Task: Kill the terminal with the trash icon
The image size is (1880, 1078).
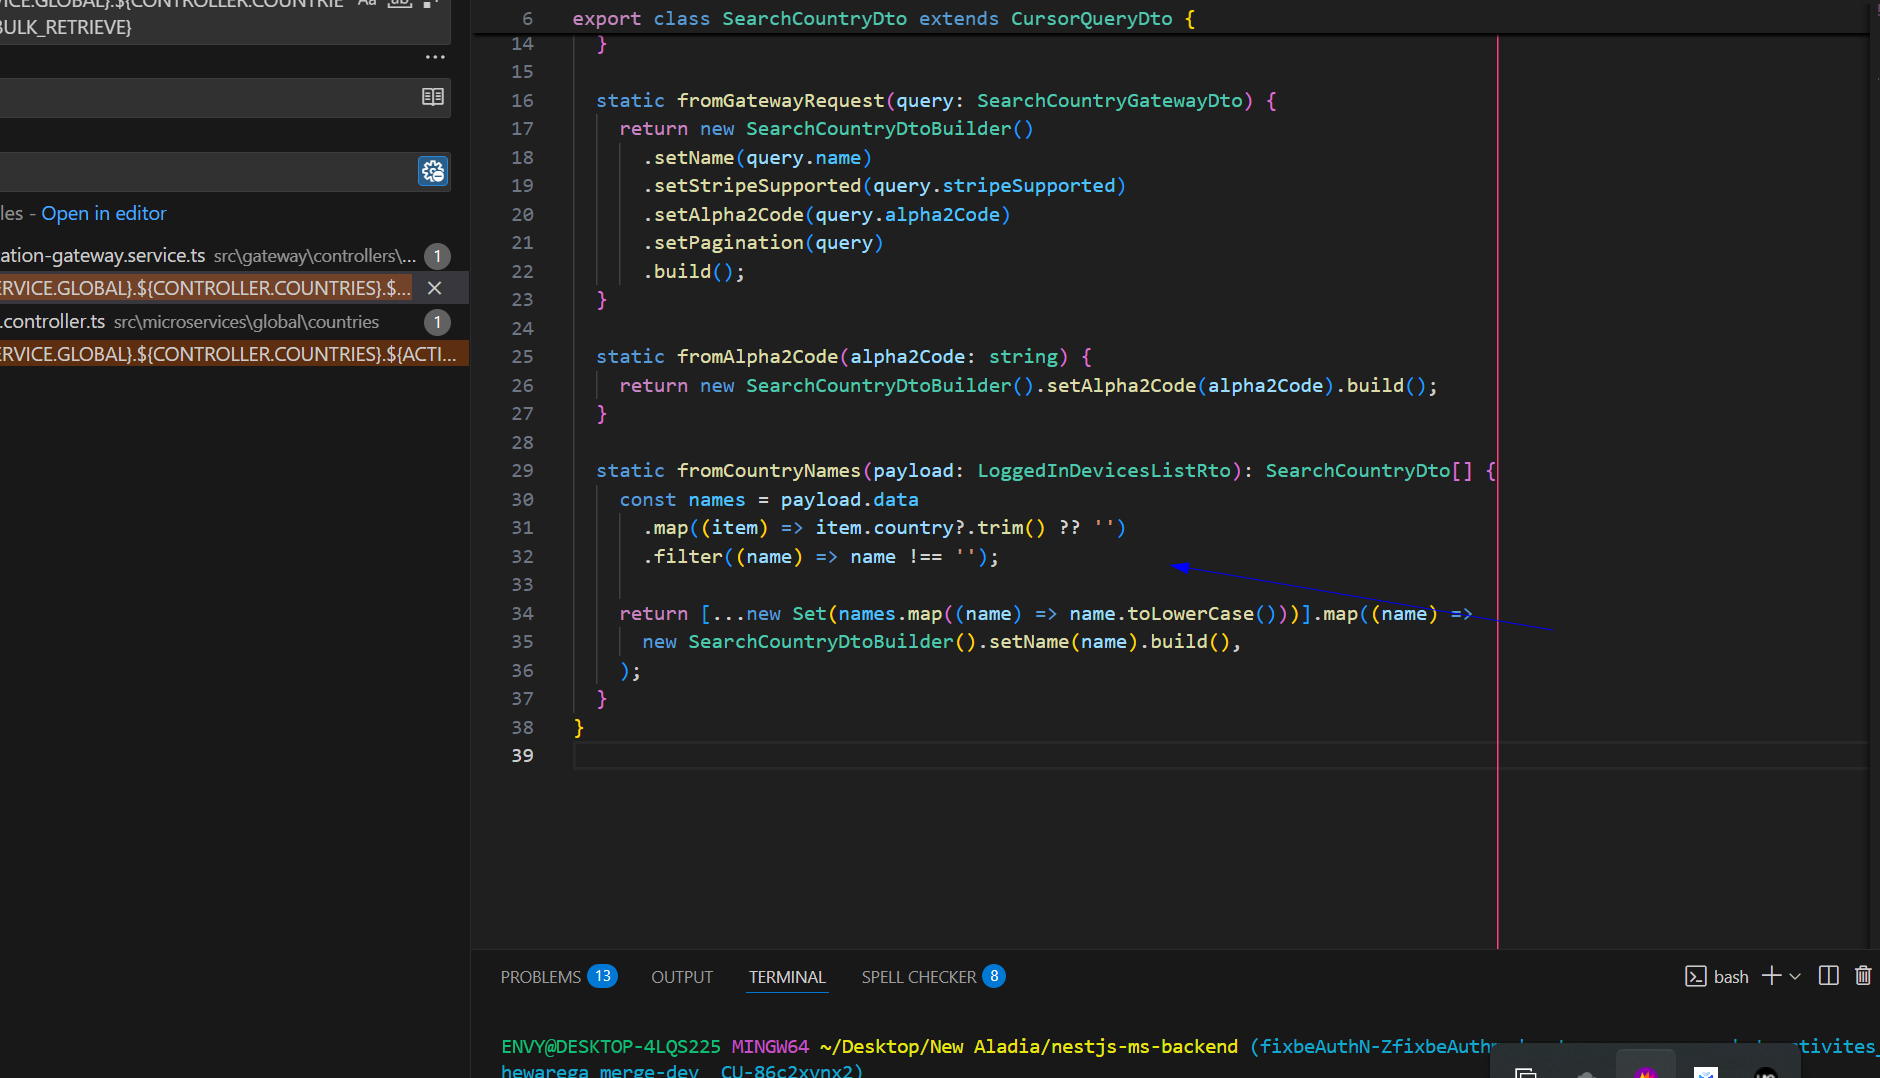Action: click(1863, 976)
